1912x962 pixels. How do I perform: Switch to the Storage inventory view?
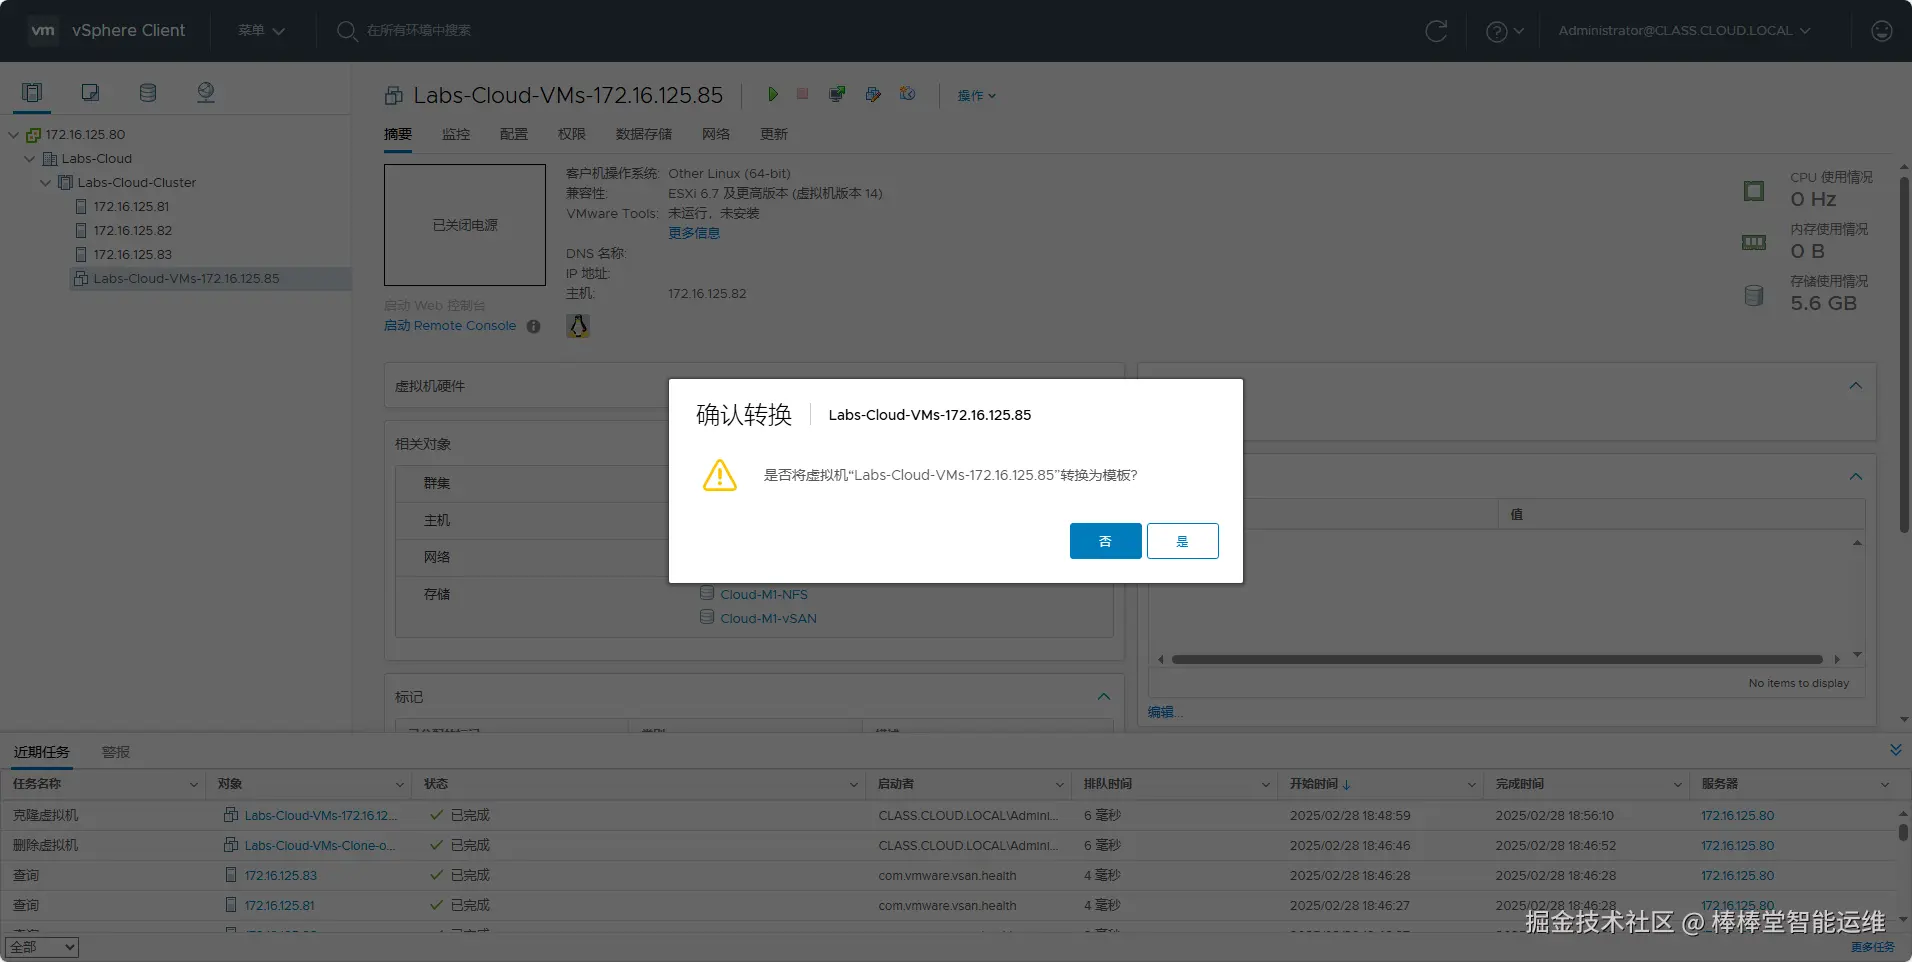(x=148, y=93)
